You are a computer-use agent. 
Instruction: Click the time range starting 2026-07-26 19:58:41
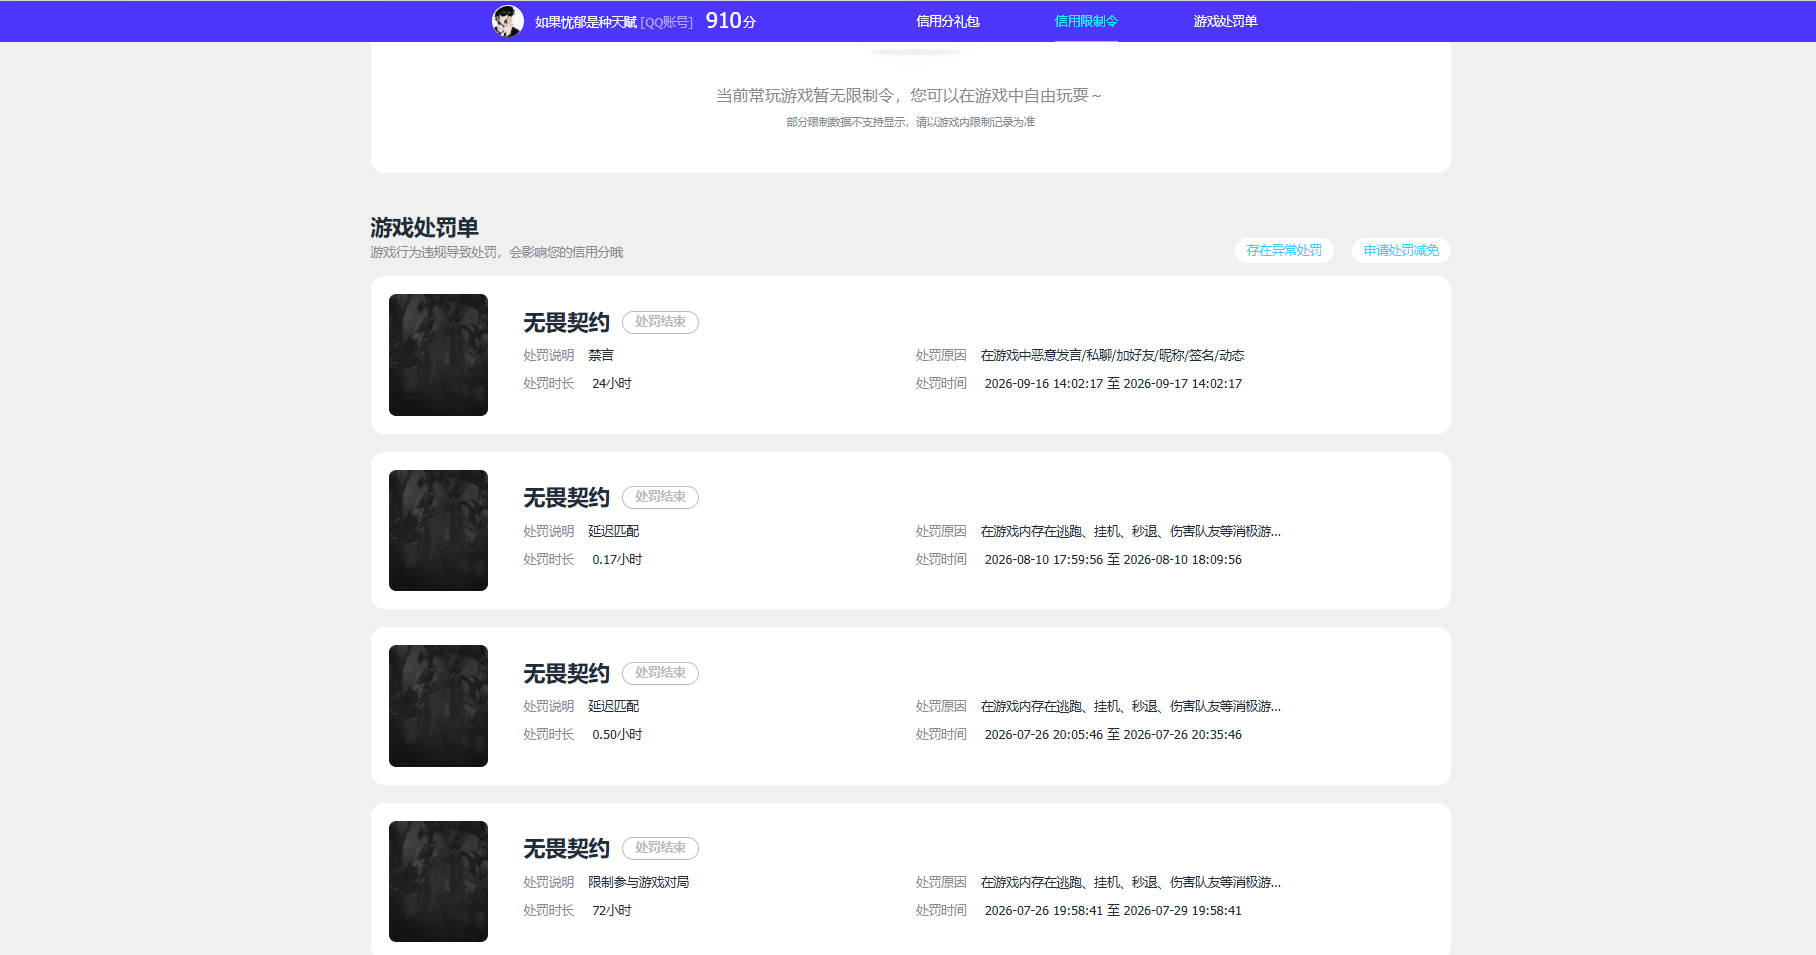pos(1113,911)
